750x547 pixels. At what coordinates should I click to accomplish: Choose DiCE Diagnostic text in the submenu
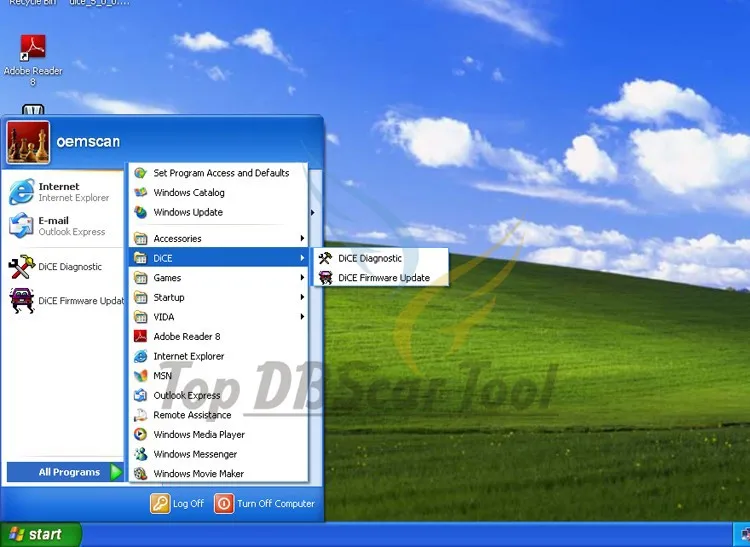pos(370,258)
